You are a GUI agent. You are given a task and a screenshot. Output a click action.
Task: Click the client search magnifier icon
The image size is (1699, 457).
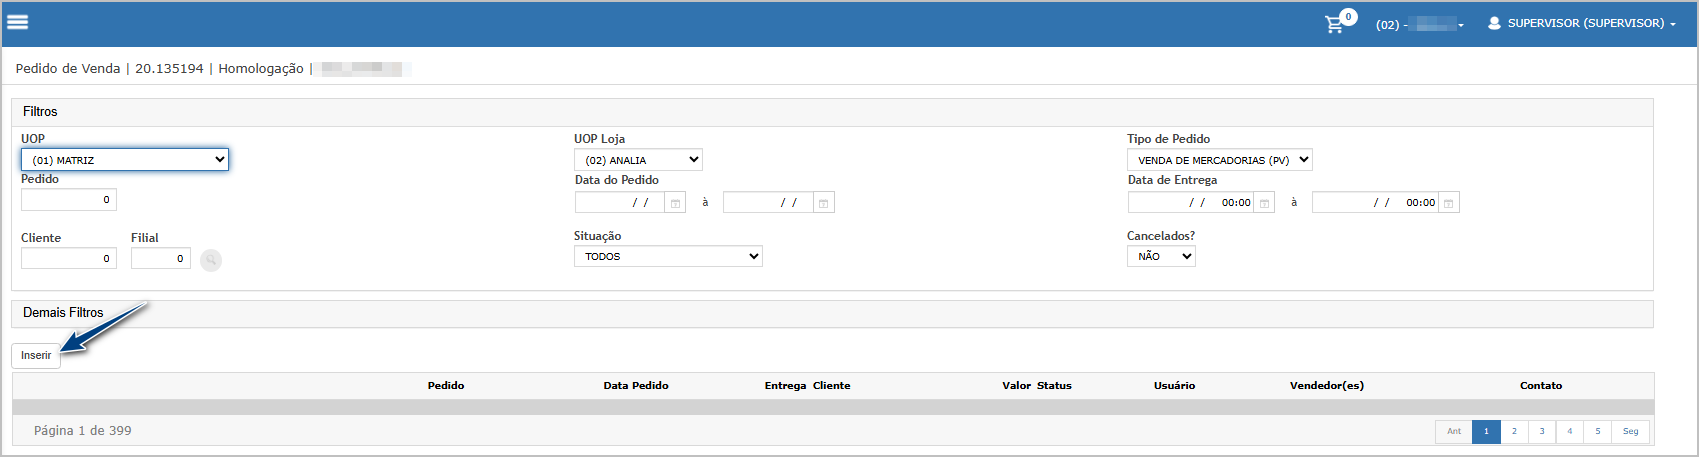point(211,260)
